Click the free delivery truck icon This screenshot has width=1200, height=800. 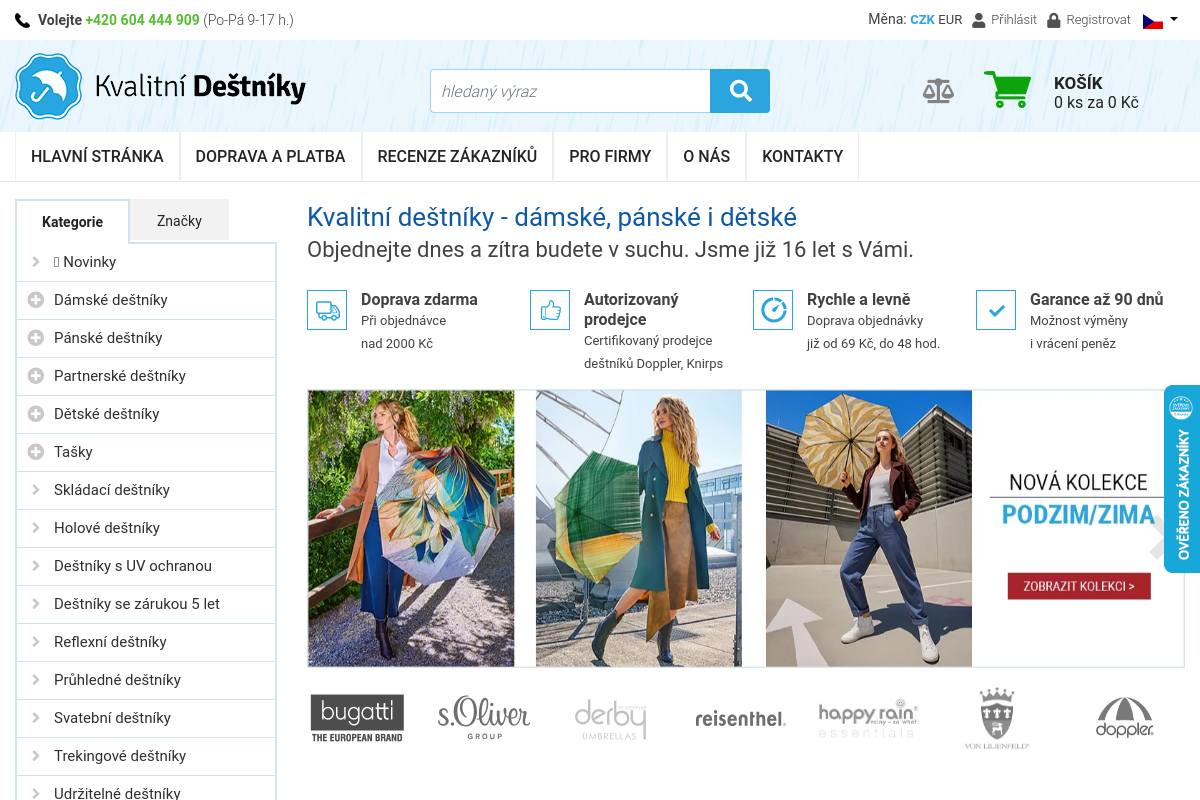click(327, 310)
